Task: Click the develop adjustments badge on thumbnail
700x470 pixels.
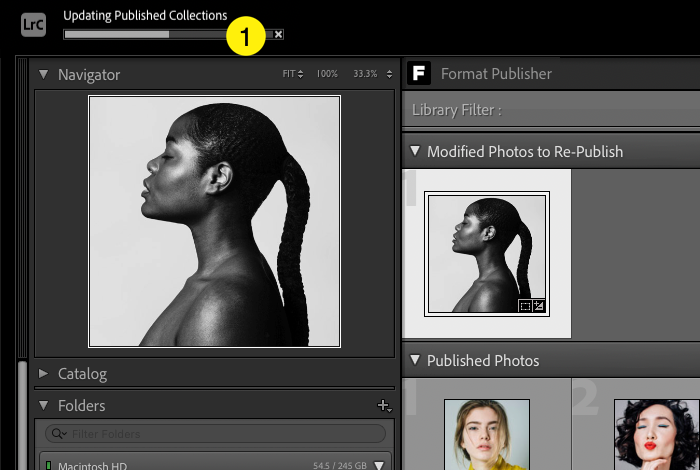Action: point(539,305)
